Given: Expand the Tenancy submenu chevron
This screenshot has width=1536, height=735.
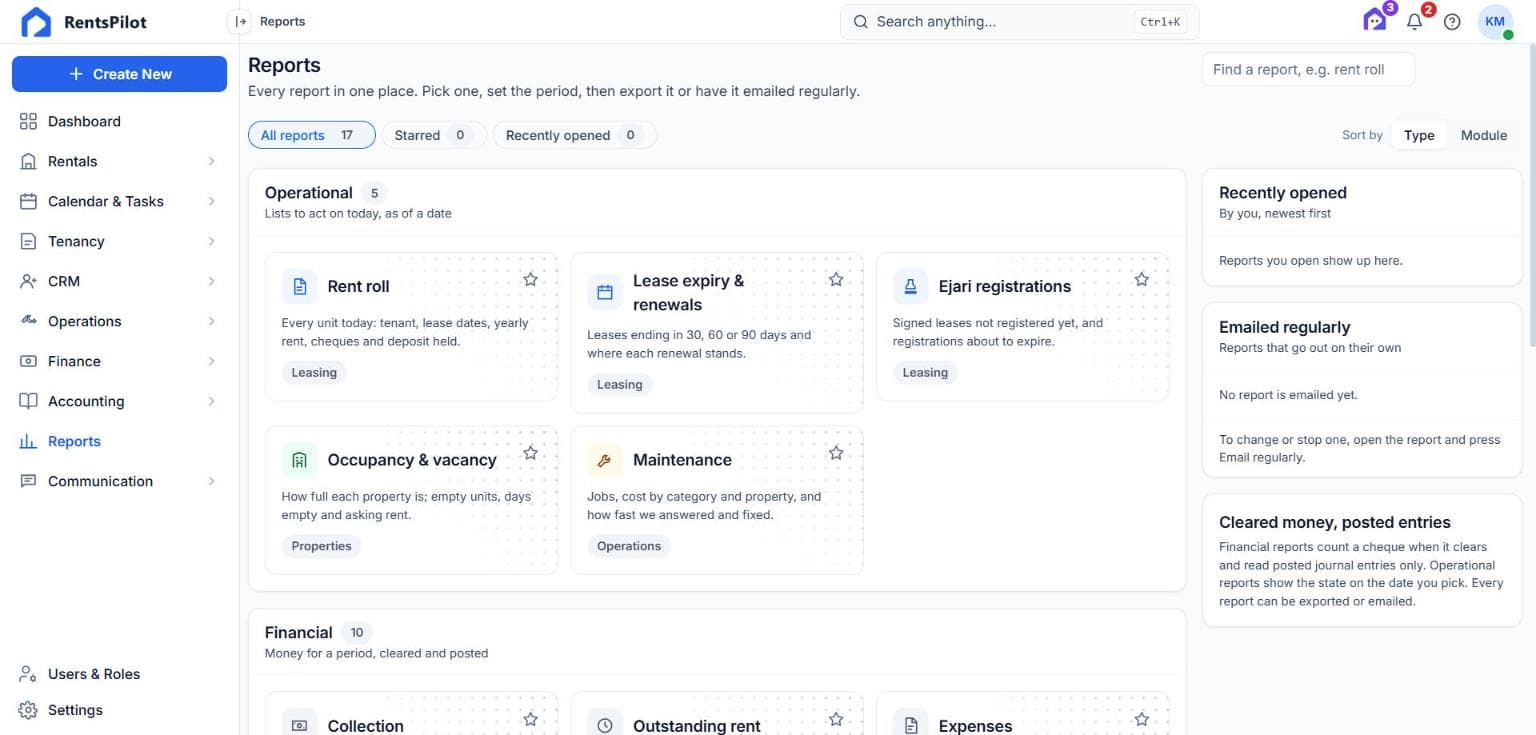Looking at the screenshot, I should (x=211, y=241).
